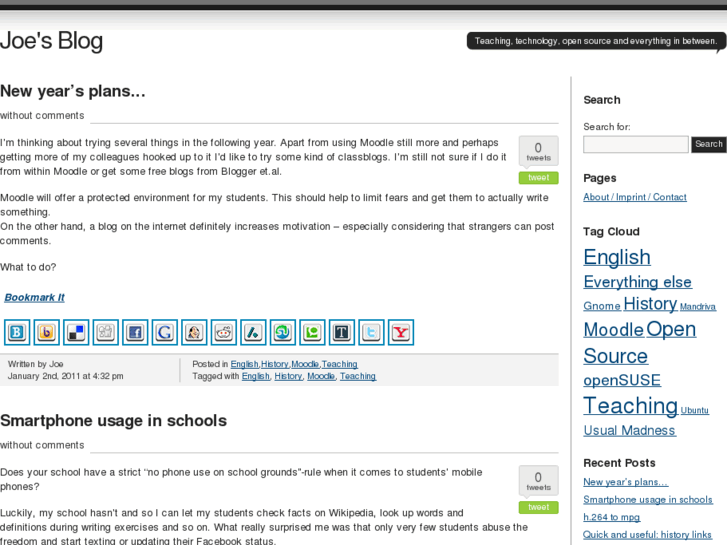Share the post on StumbleUpon

click(x=283, y=332)
